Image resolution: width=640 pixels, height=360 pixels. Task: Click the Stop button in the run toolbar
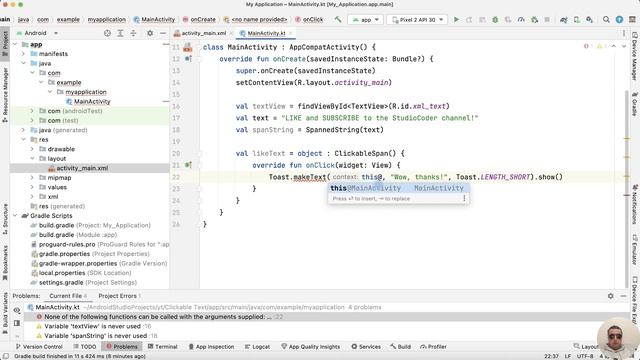tap(547, 20)
